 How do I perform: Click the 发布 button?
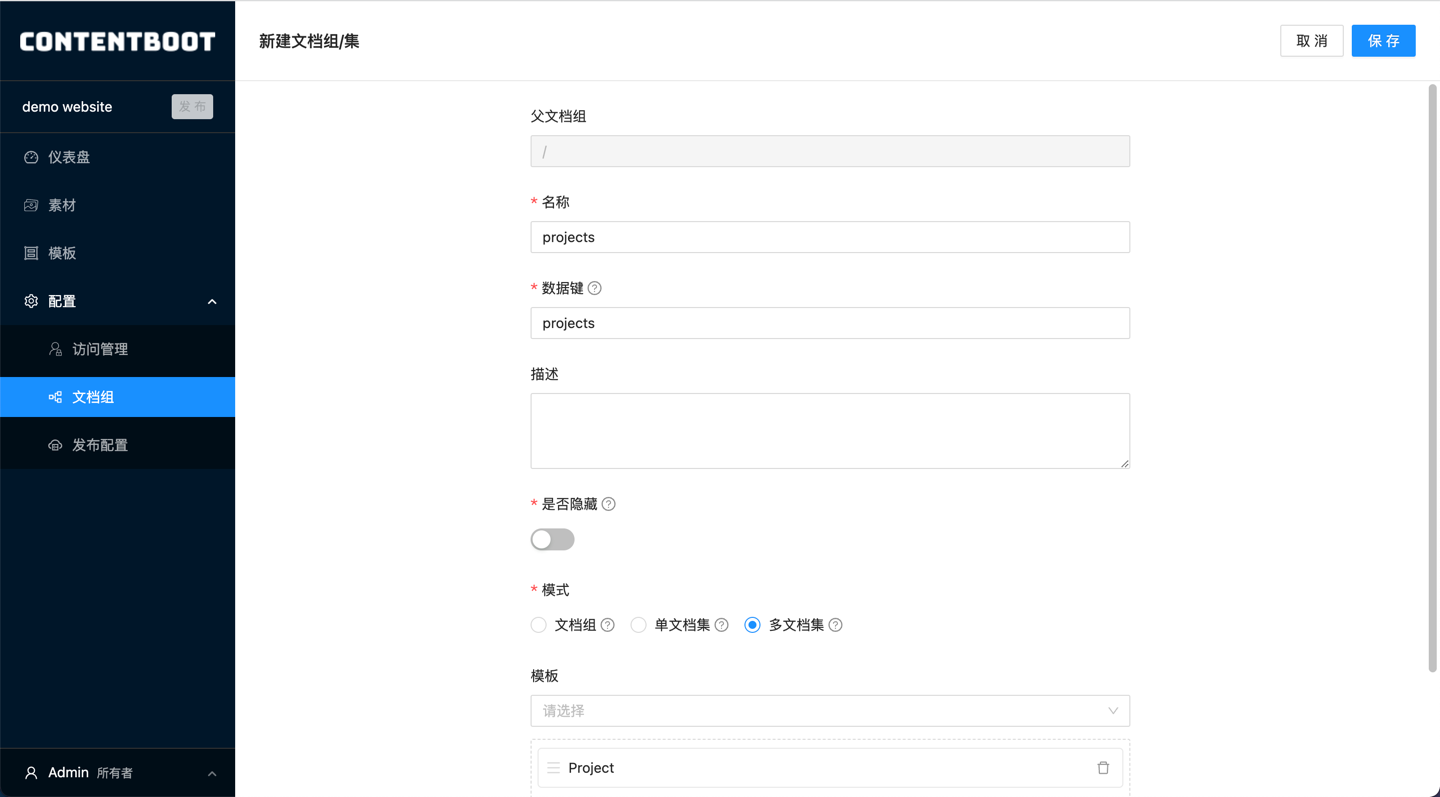[x=192, y=107]
